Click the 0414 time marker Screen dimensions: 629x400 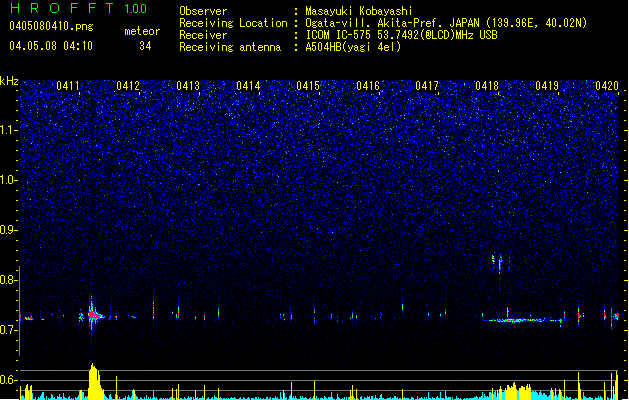tap(248, 86)
